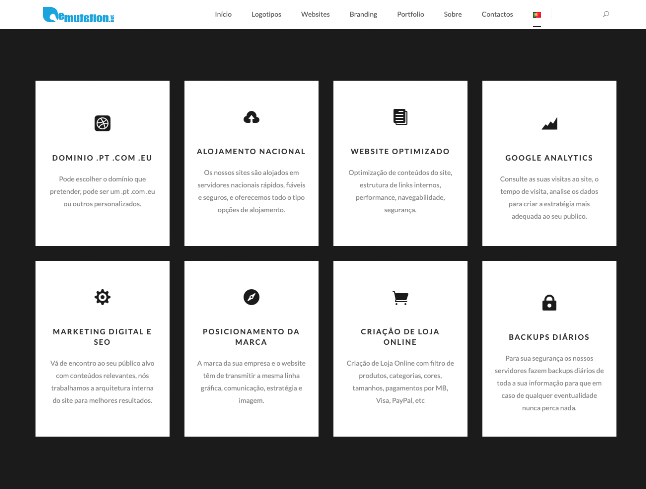This screenshot has width=646, height=489.
Task: Go to Início menu item
Action: point(223,14)
